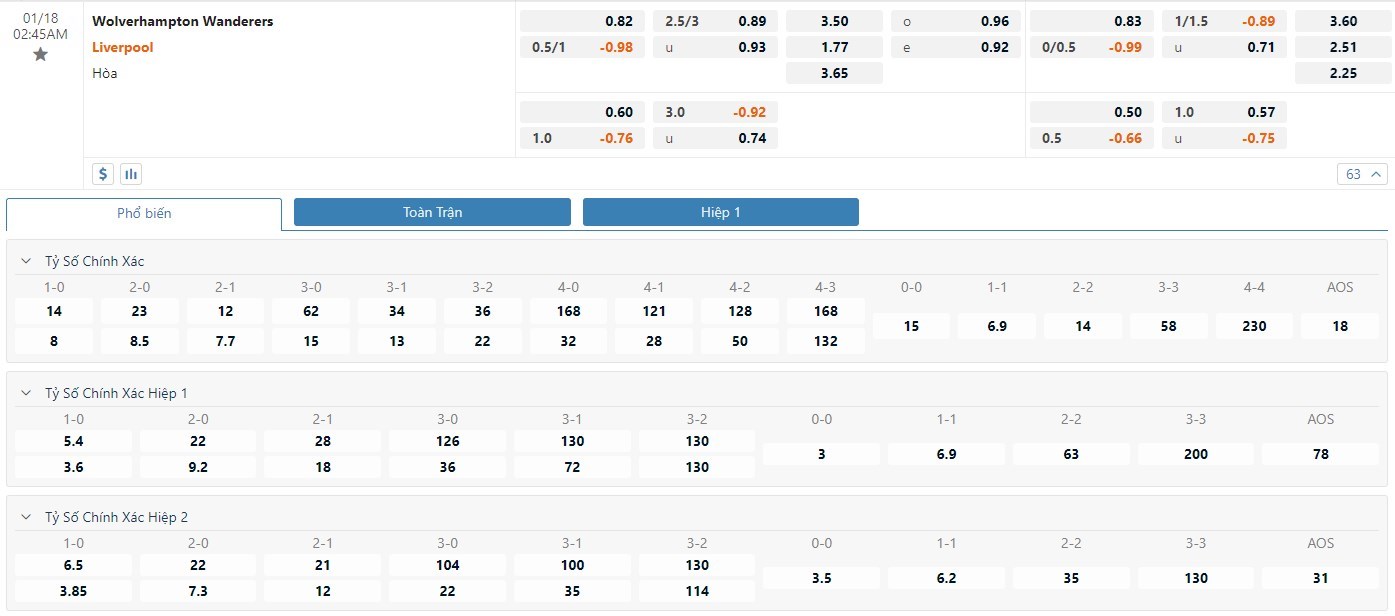Select the 4-4 score odds of 230
The image size is (1395, 616).
pos(1254,326)
